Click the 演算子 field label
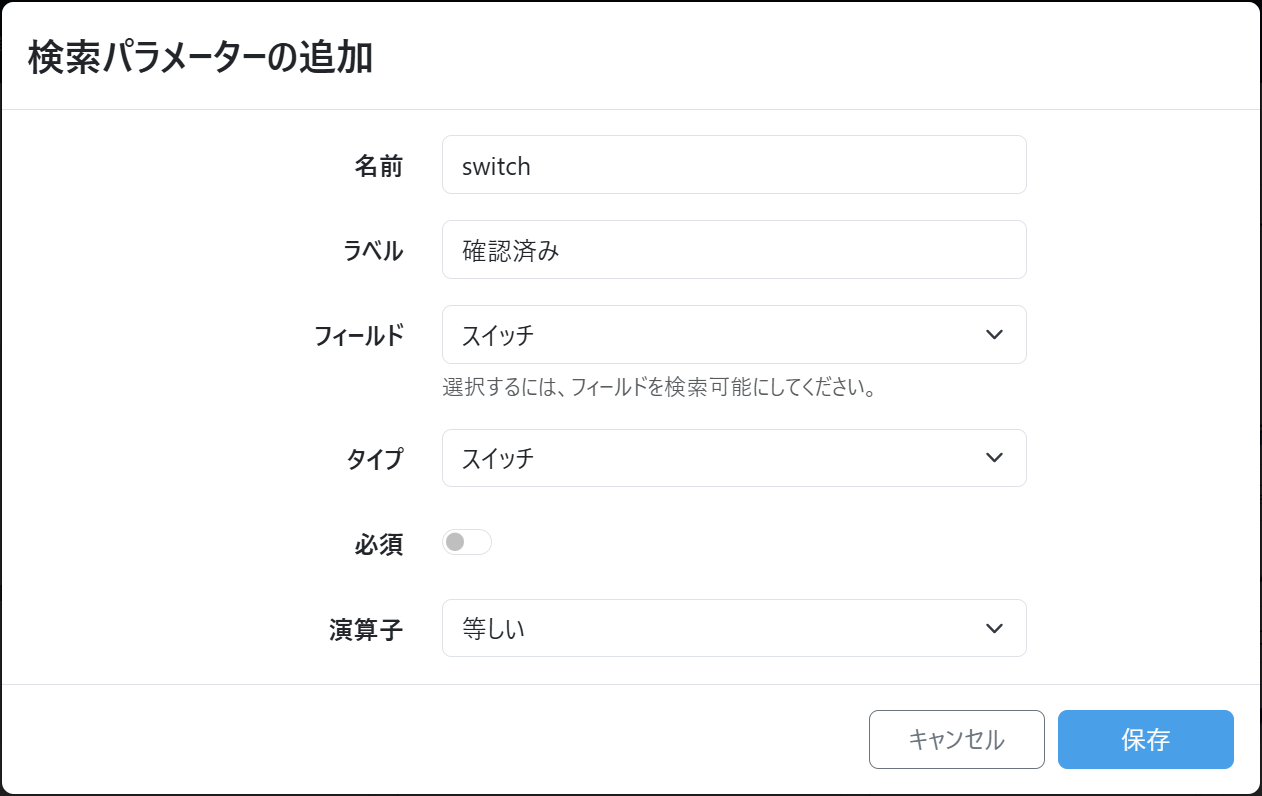1262x796 pixels. coord(366,630)
